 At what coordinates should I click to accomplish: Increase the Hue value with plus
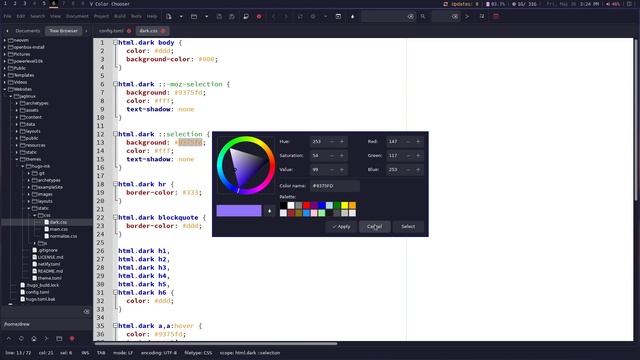pyautogui.click(x=342, y=142)
